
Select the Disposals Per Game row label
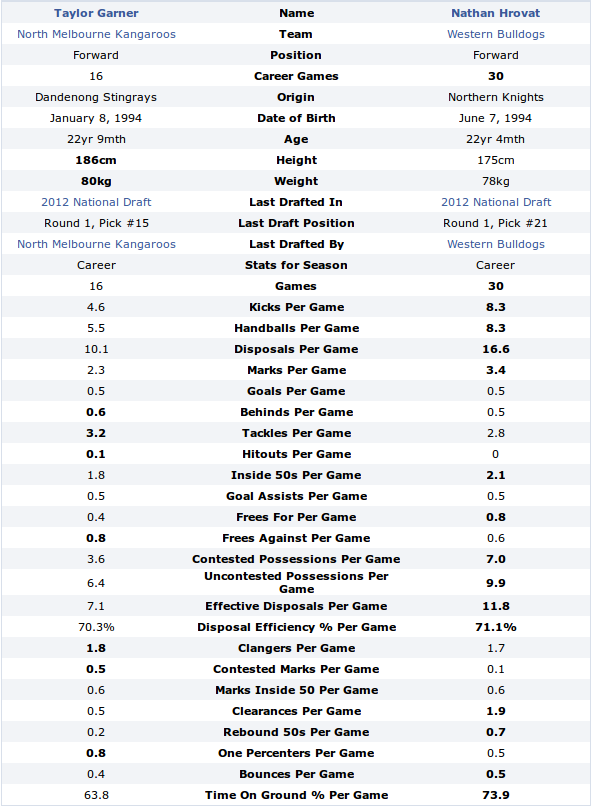tap(296, 349)
